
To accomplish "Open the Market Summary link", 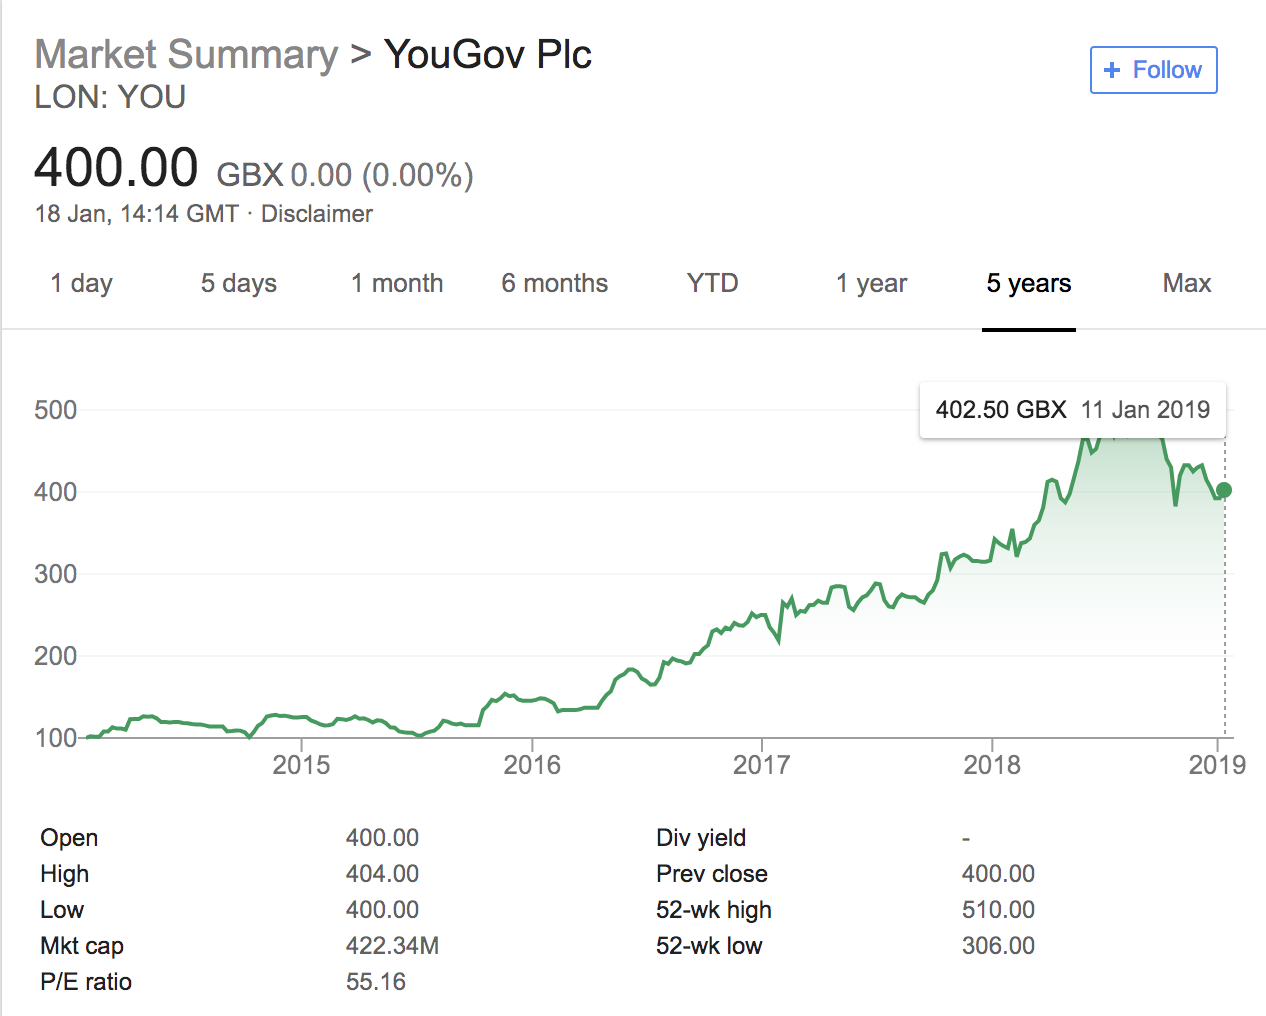I will coord(186,54).
